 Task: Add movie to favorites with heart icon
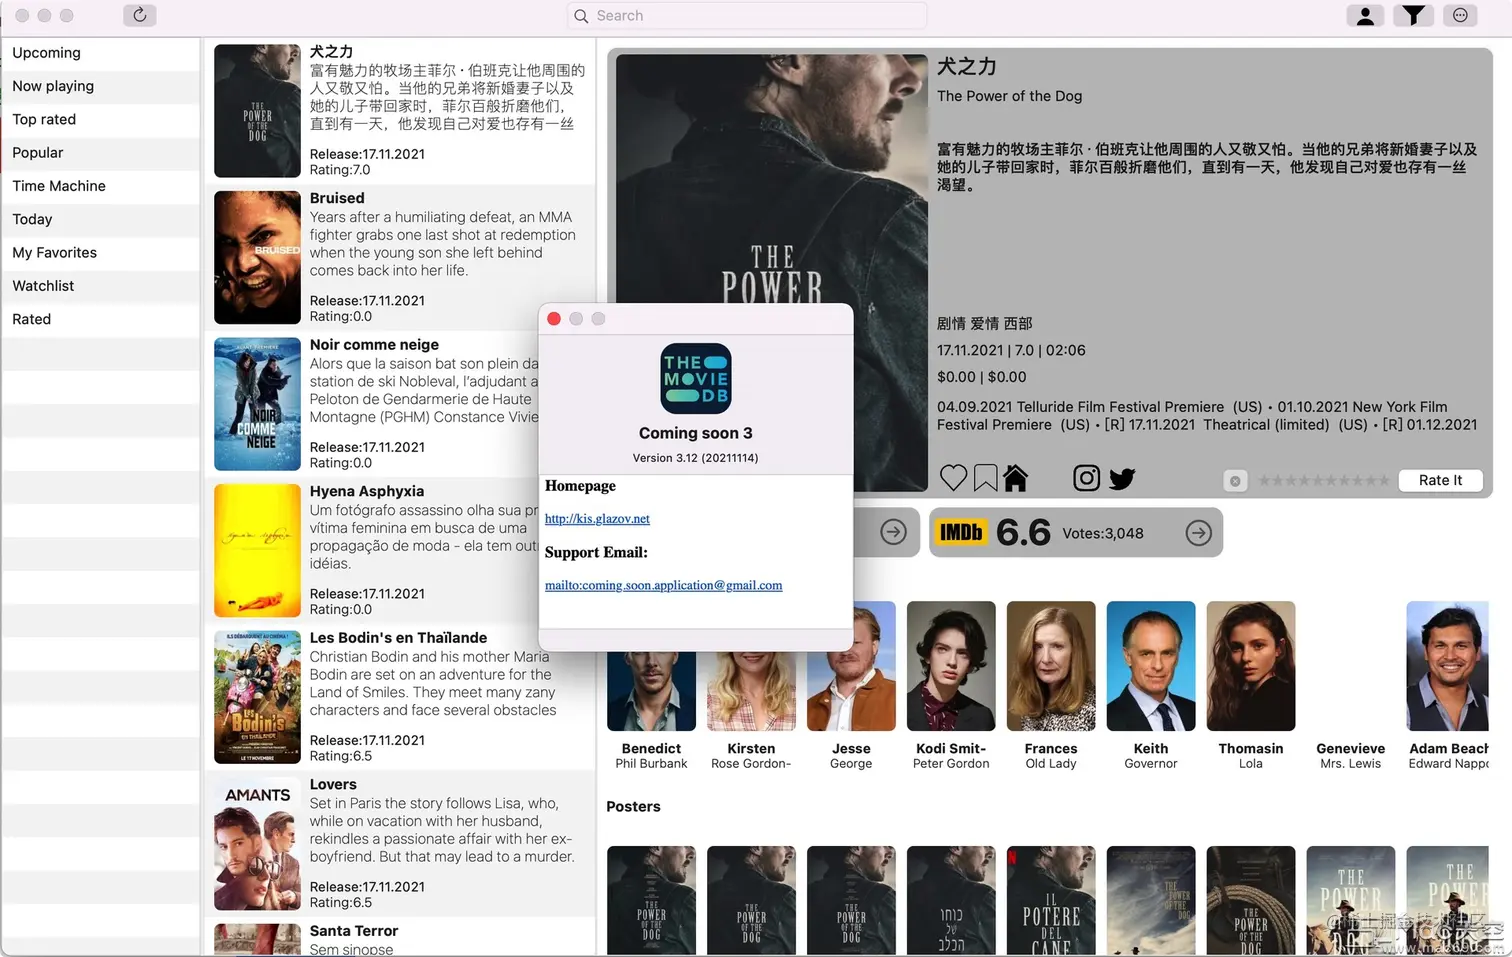coord(954,478)
